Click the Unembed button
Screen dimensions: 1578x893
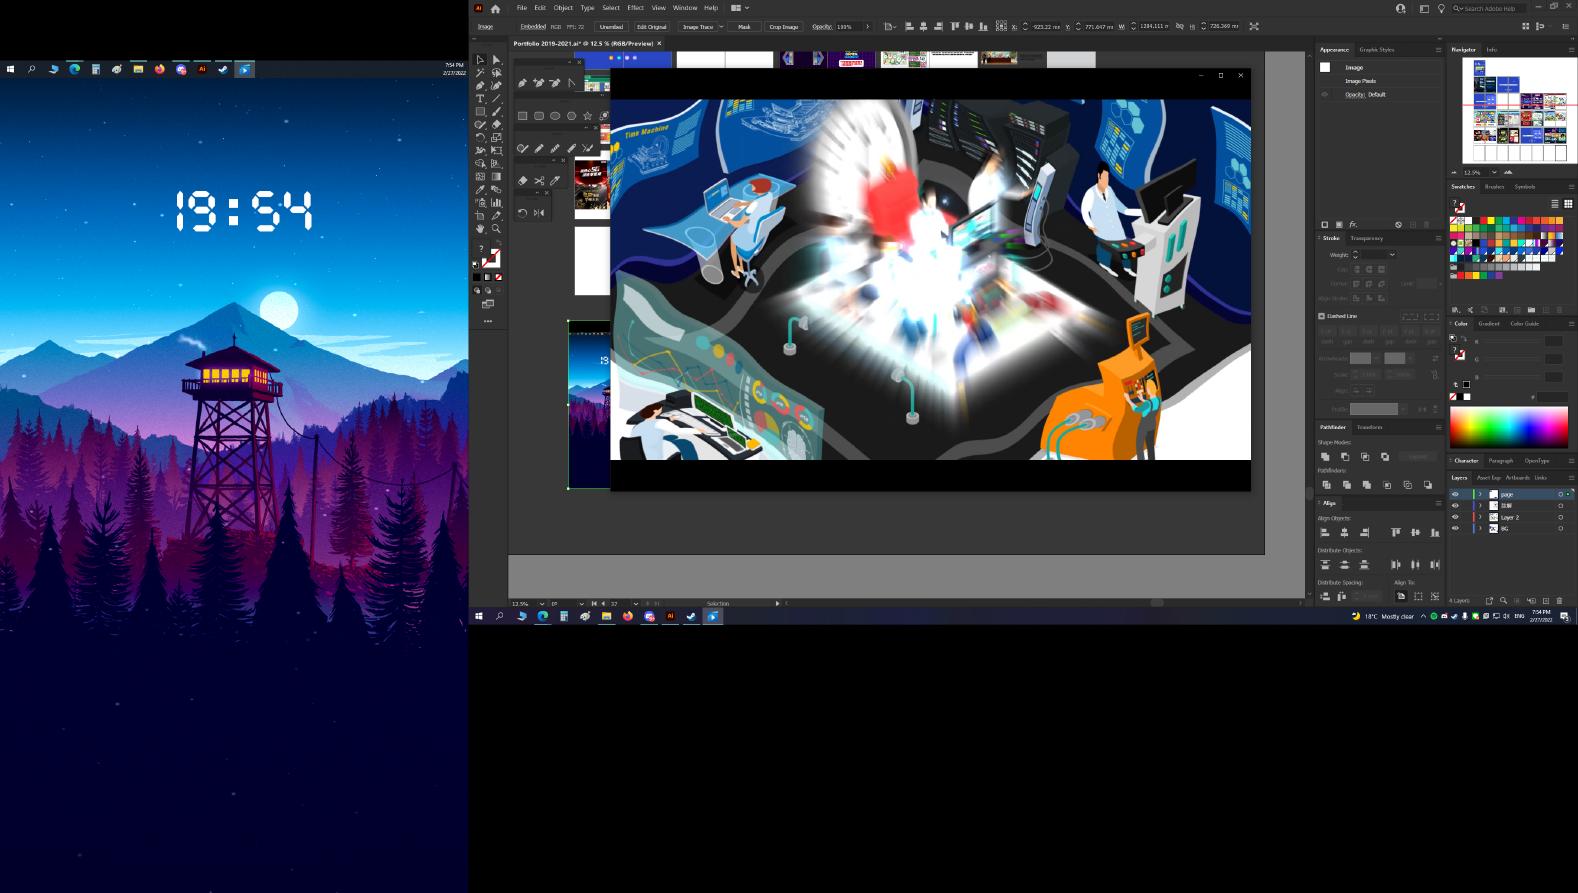[611, 27]
